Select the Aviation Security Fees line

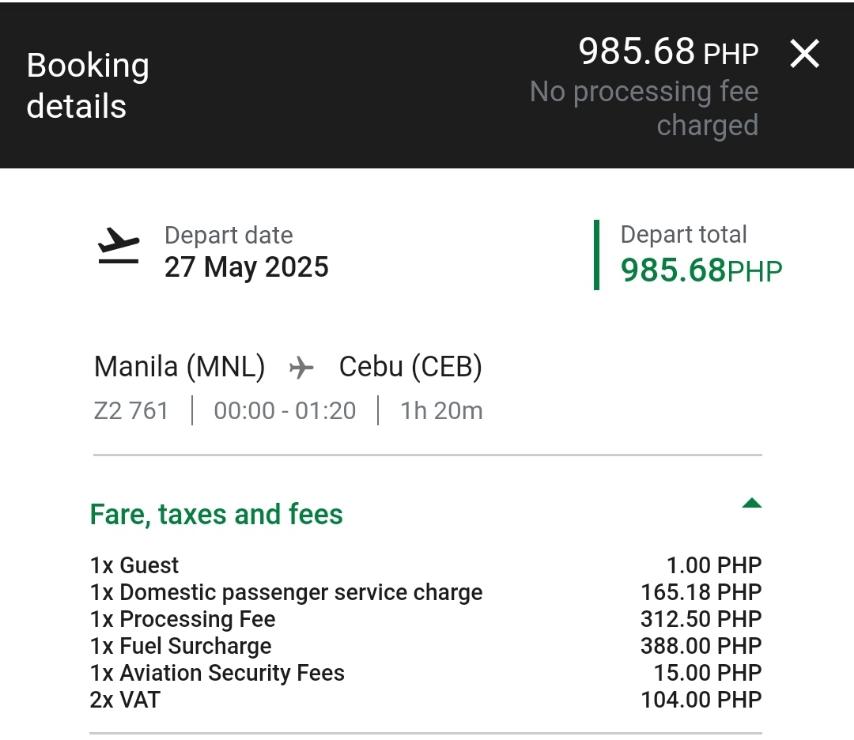(217, 673)
